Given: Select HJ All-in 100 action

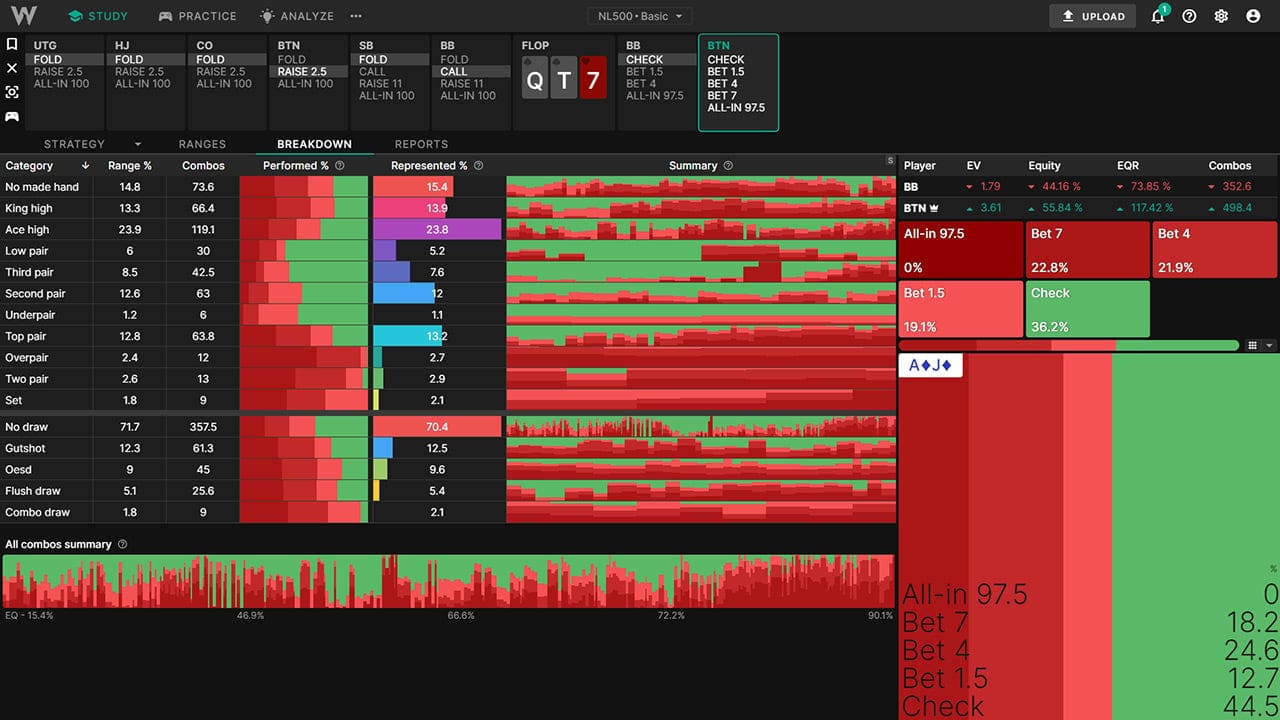Looking at the screenshot, I should click(142, 84).
